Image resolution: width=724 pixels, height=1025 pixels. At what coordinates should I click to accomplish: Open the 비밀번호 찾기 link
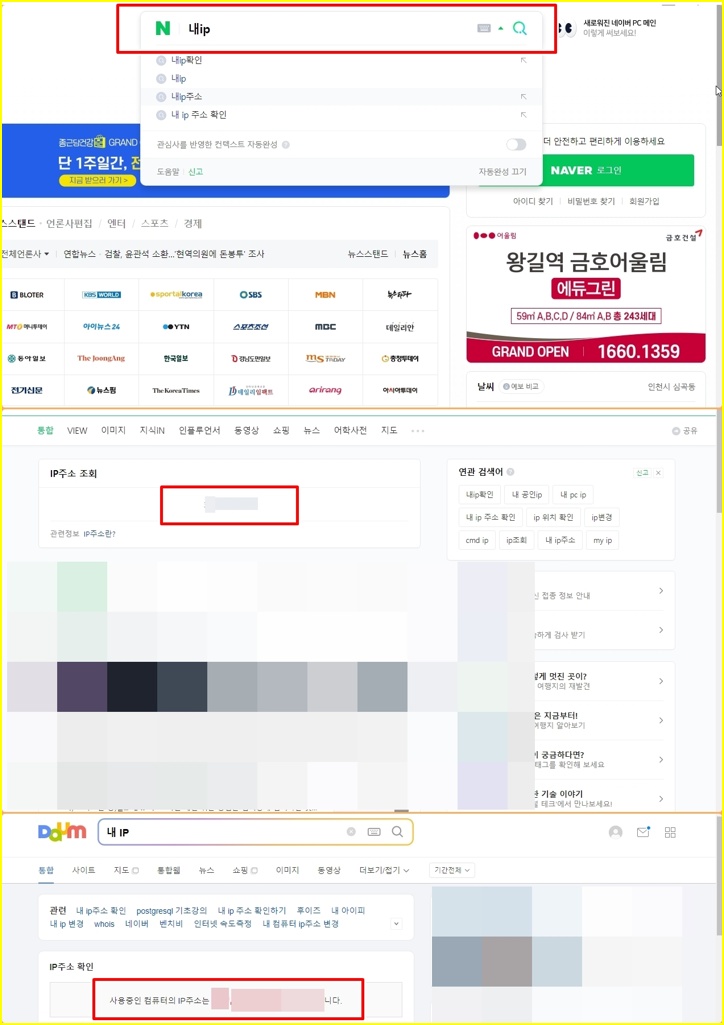click(591, 201)
